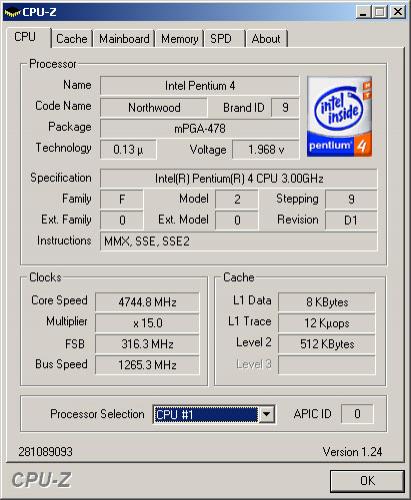Click the Core Speed value field

[x=147, y=302]
